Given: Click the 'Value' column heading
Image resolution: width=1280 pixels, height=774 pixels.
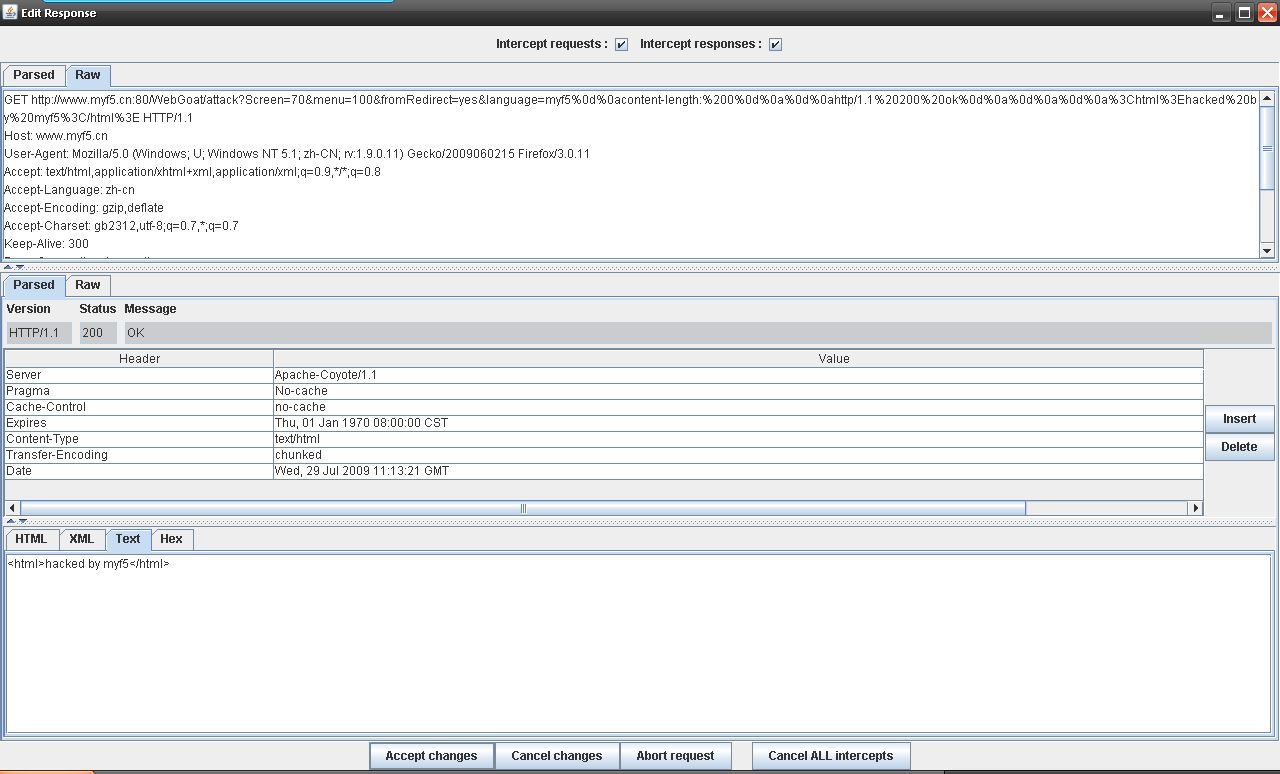Looking at the screenshot, I should click(x=738, y=358).
